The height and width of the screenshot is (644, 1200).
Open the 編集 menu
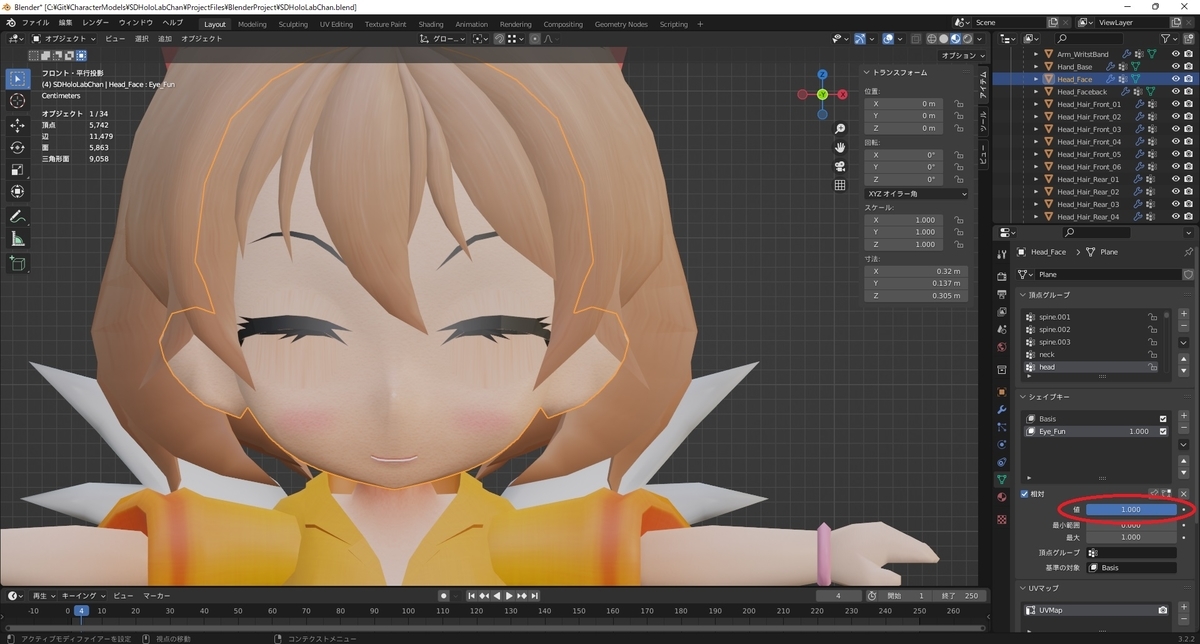(x=65, y=22)
